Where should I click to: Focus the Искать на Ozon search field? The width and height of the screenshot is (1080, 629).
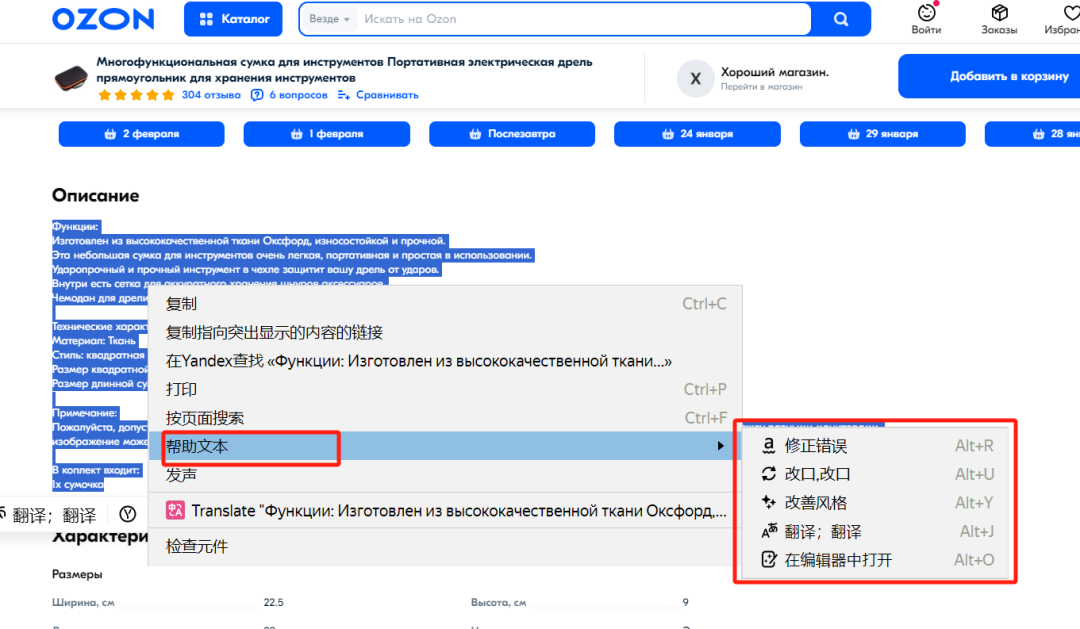(x=582, y=19)
